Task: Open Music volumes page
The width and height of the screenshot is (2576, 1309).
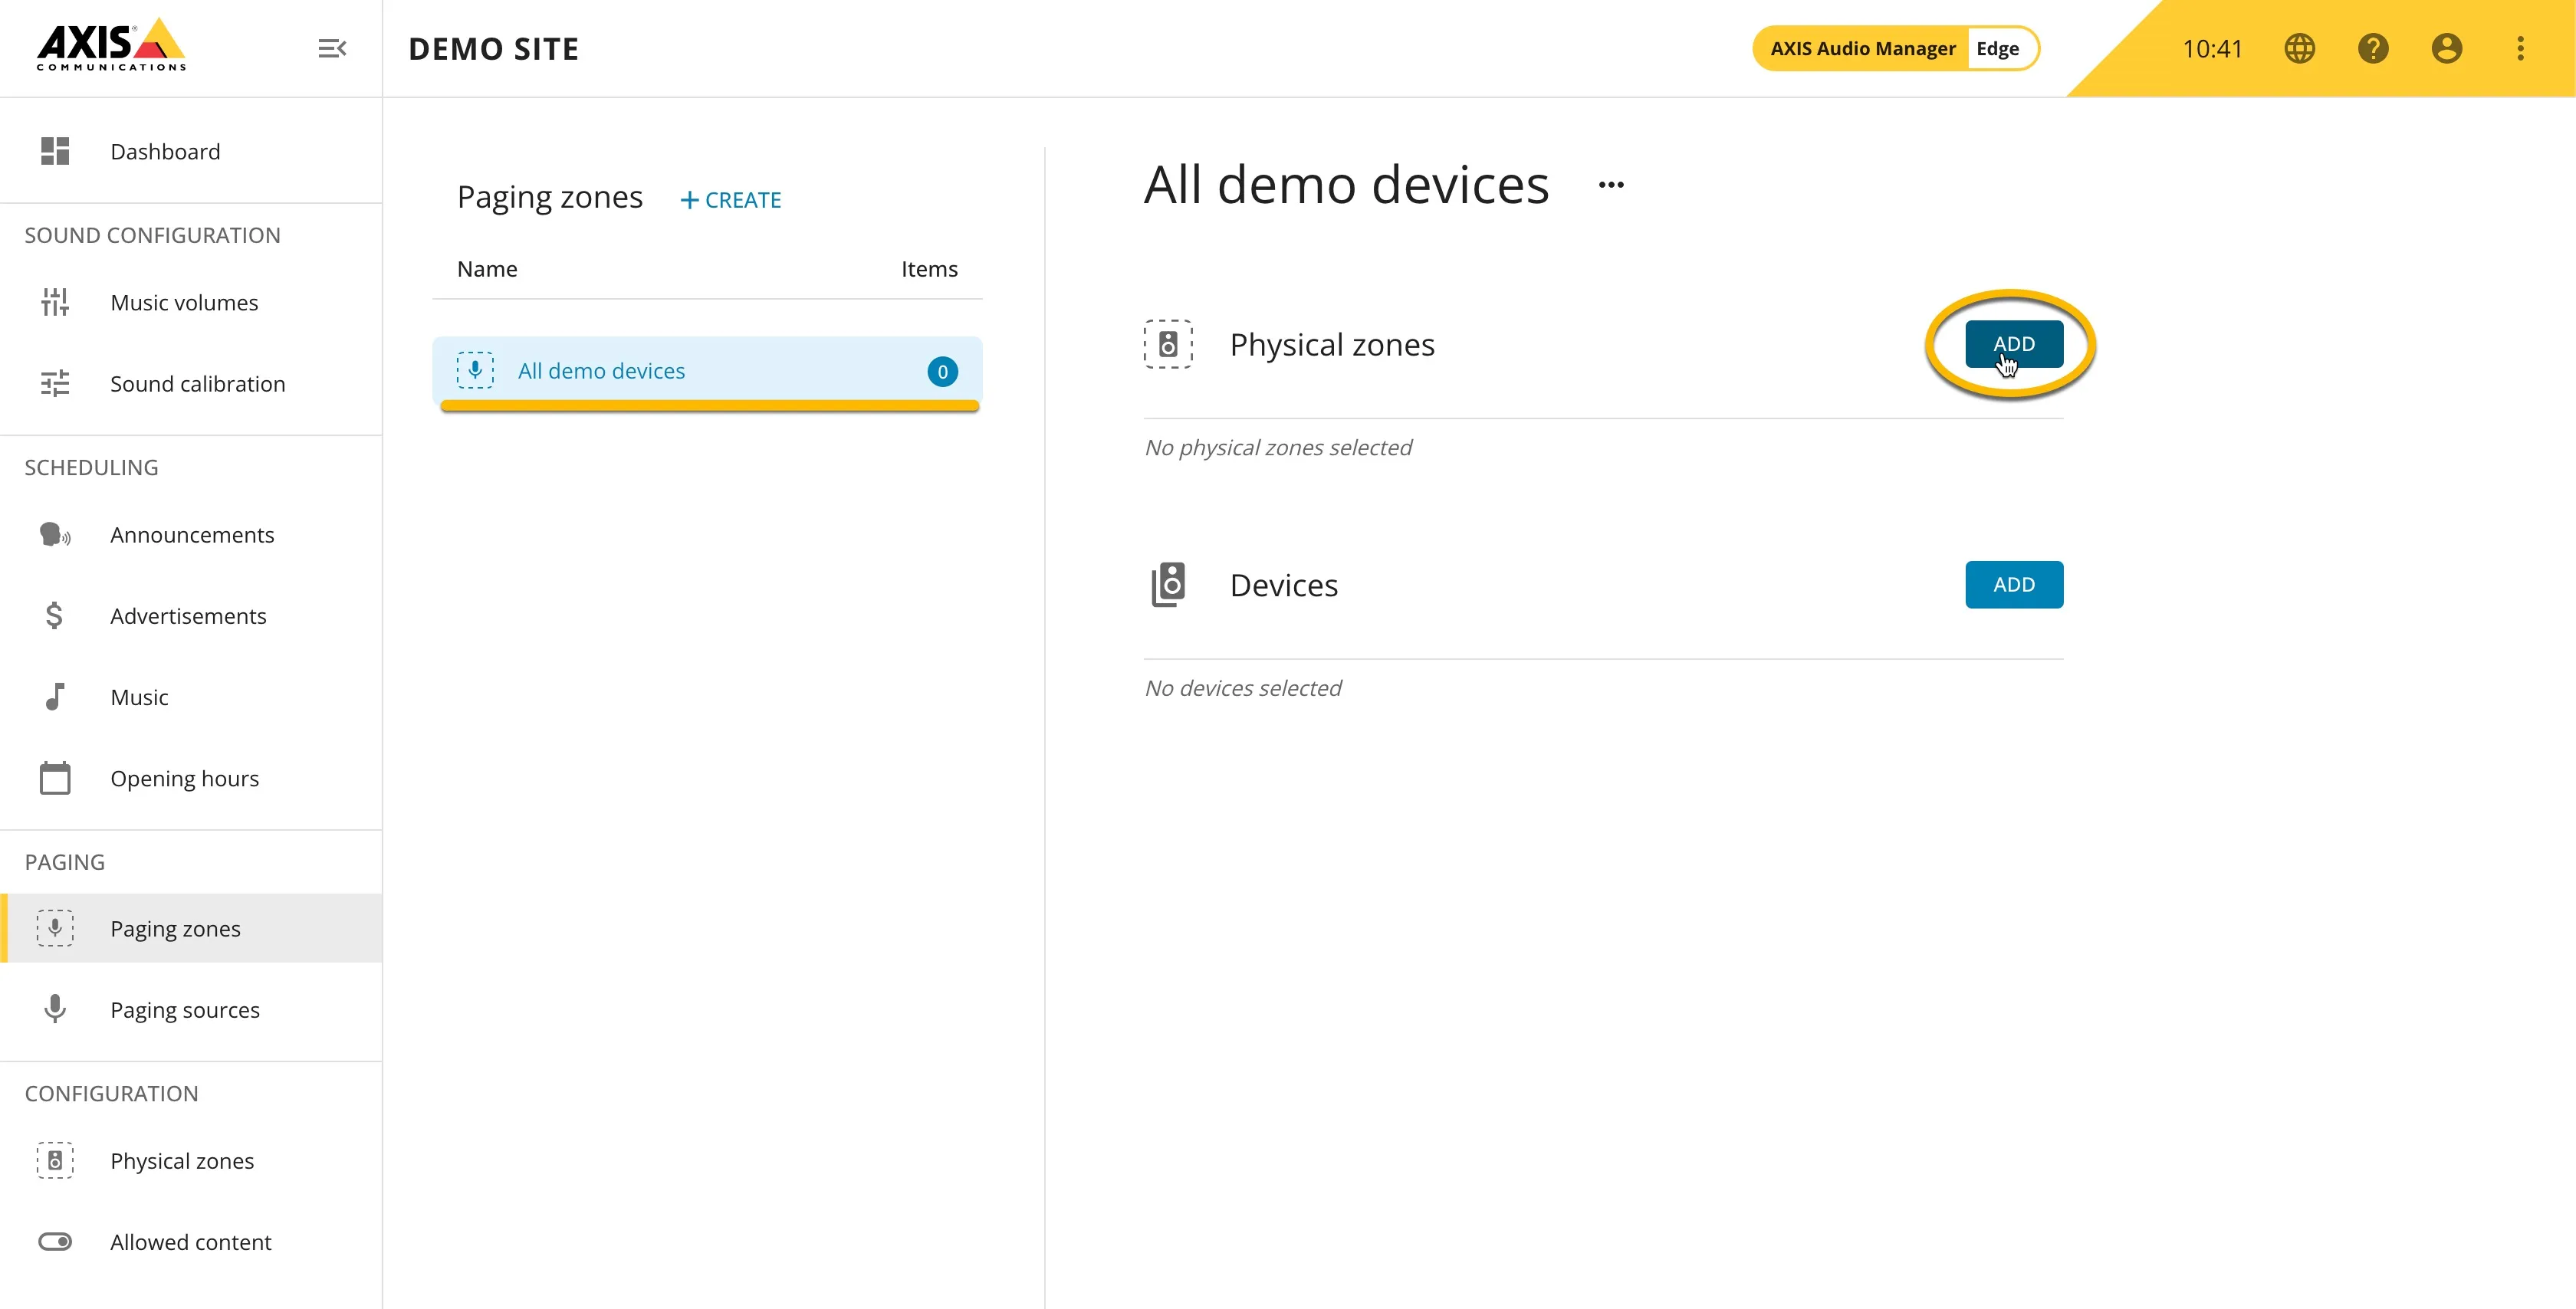Action: pyautogui.click(x=191, y=302)
